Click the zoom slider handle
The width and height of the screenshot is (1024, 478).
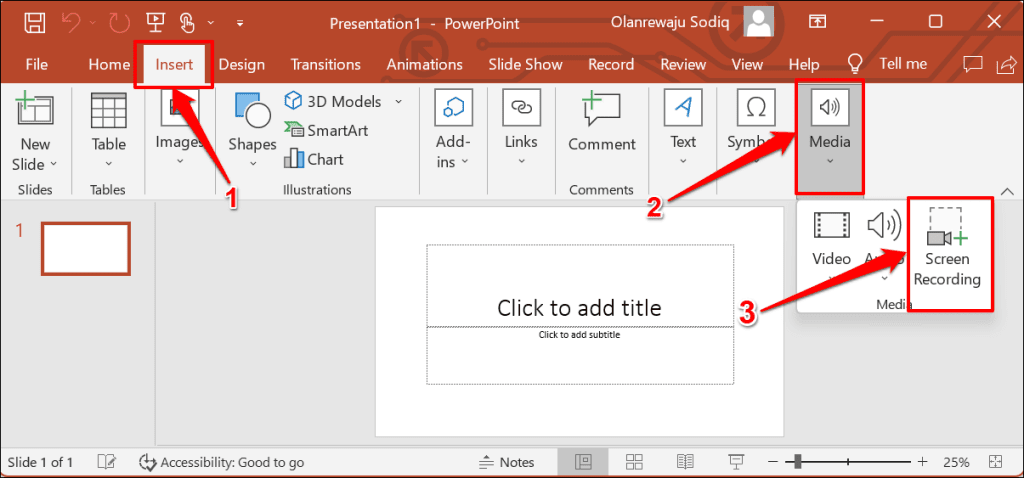point(796,462)
